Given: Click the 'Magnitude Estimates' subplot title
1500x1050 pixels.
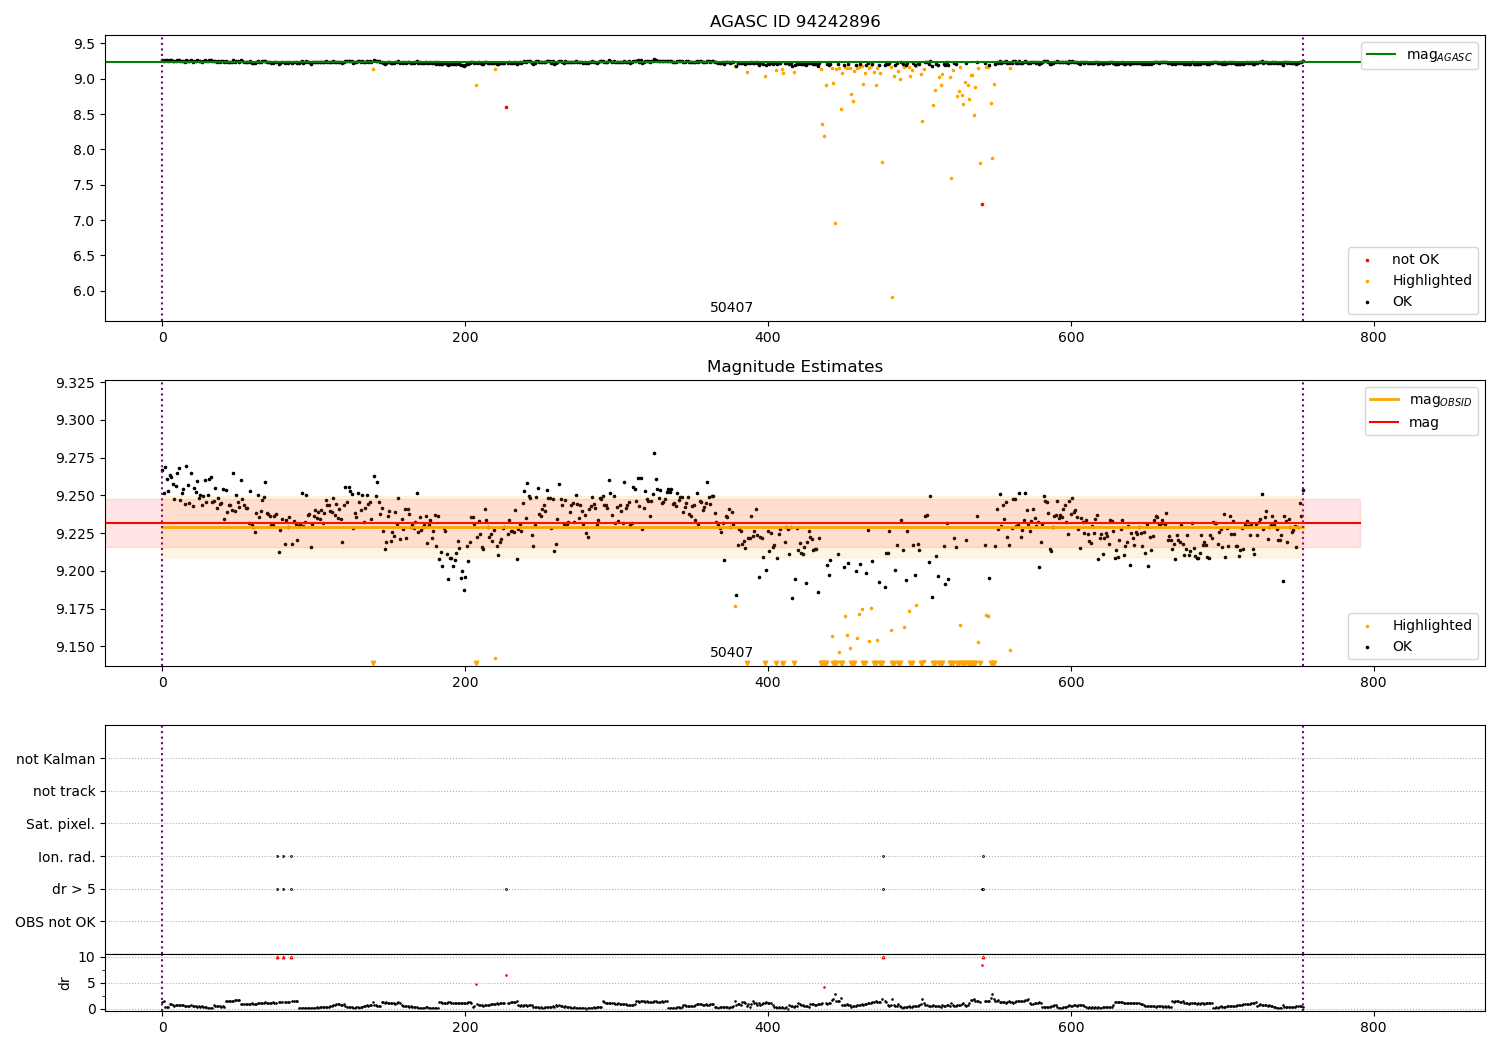Looking at the screenshot, I should (795, 367).
